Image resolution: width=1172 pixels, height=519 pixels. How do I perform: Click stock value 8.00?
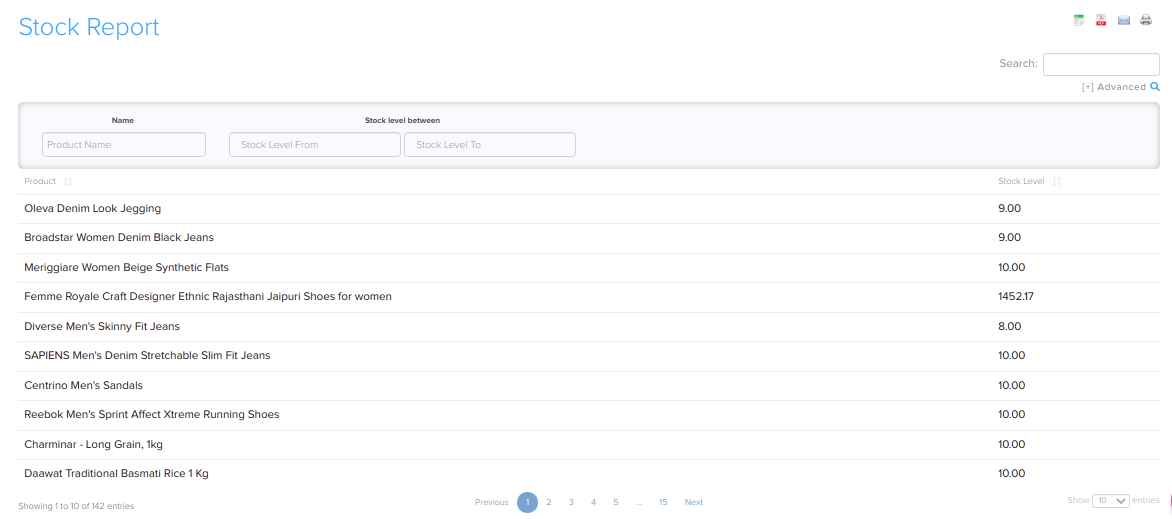pyautogui.click(x=1009, y=326)
